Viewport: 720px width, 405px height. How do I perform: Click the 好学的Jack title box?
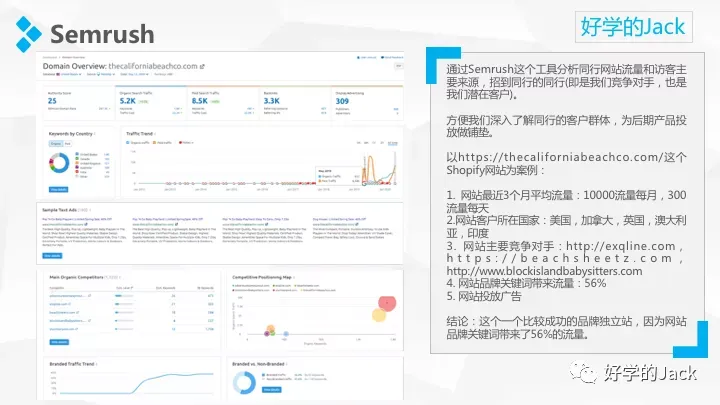coord(633,27)
